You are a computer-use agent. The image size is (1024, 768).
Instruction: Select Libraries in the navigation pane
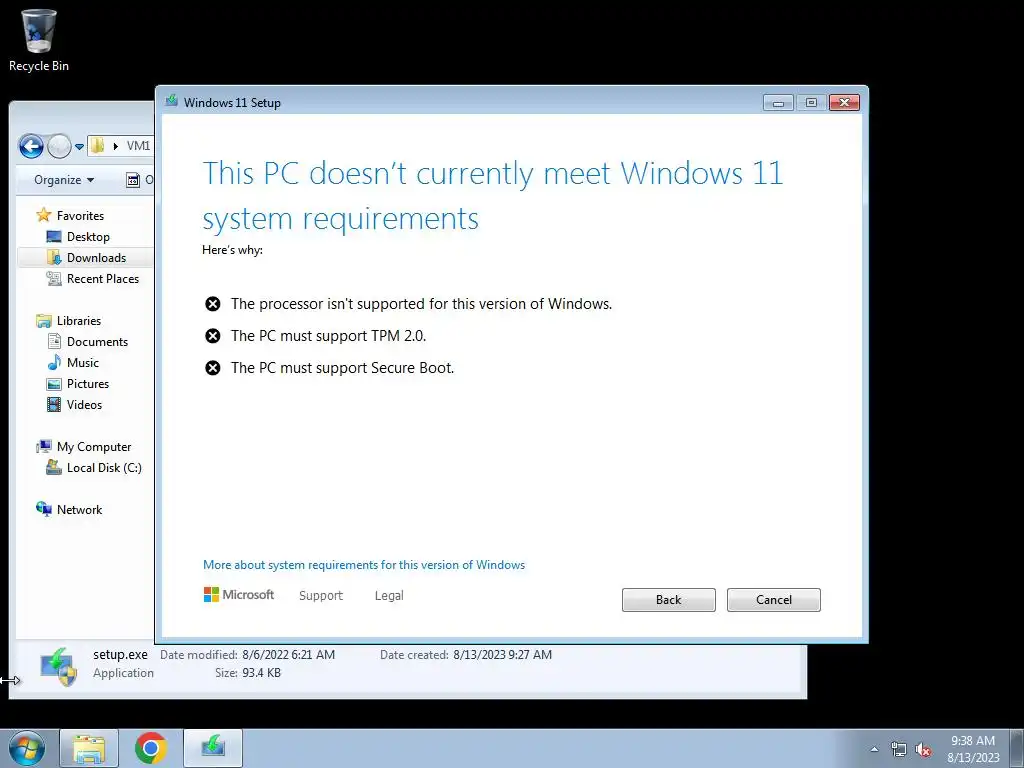tap(78, 321)
